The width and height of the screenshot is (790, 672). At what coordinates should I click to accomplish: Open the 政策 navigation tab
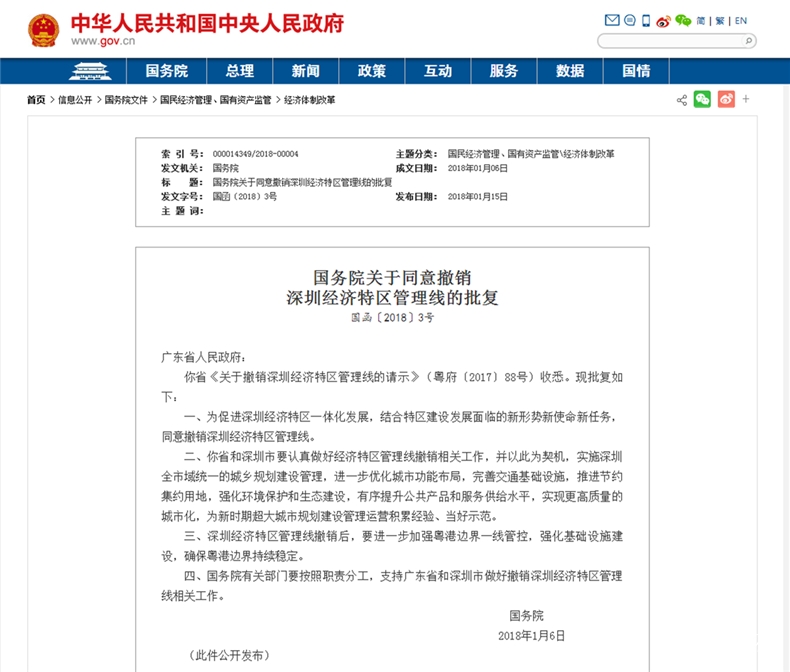(x=372, y=71)
